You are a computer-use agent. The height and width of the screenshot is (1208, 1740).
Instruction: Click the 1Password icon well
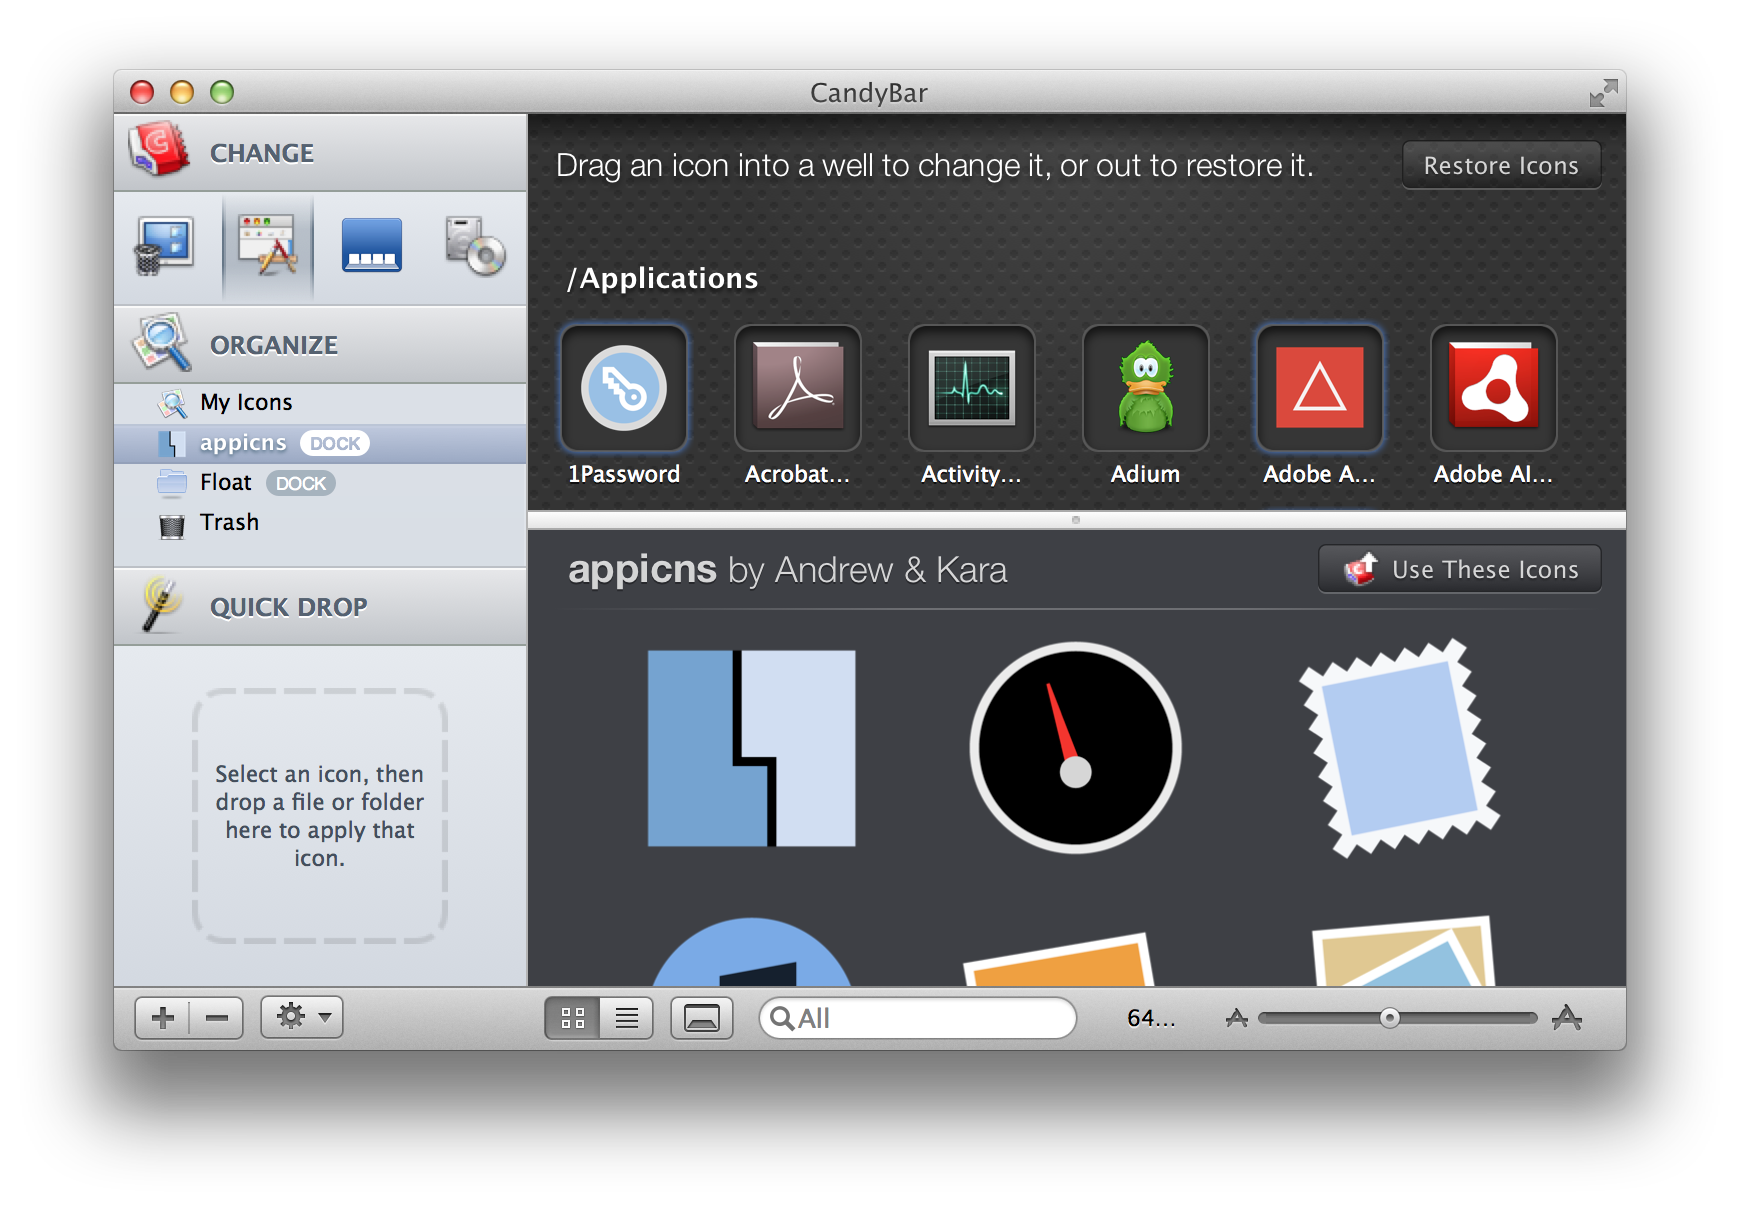coord(624,389)
